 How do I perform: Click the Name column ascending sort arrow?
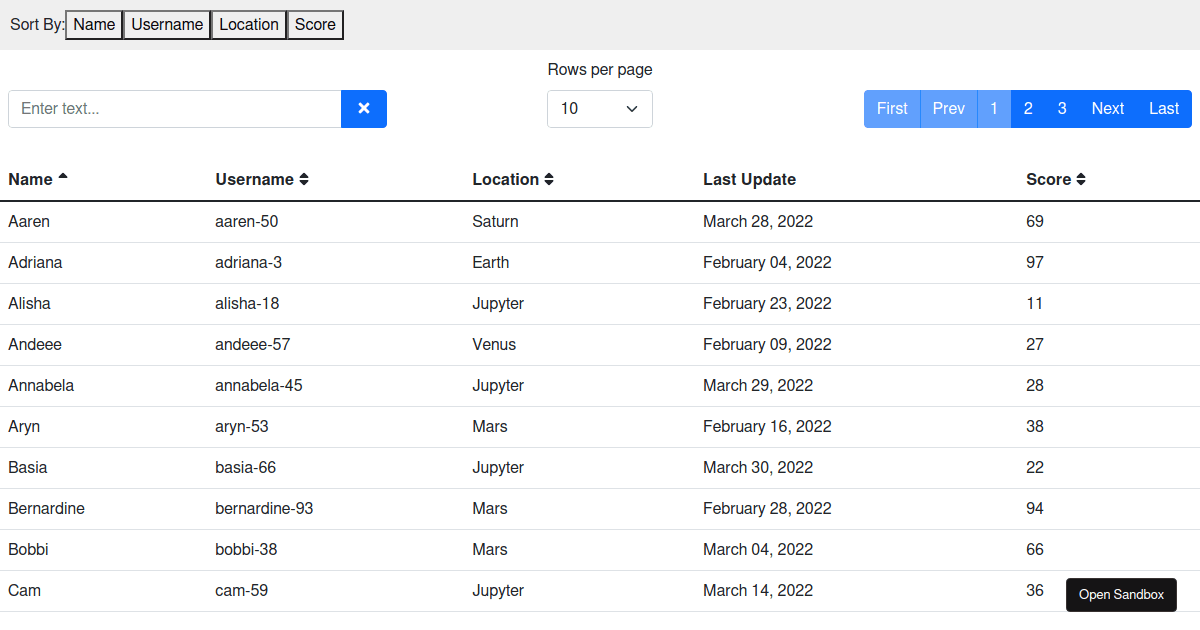click(63, 178)
